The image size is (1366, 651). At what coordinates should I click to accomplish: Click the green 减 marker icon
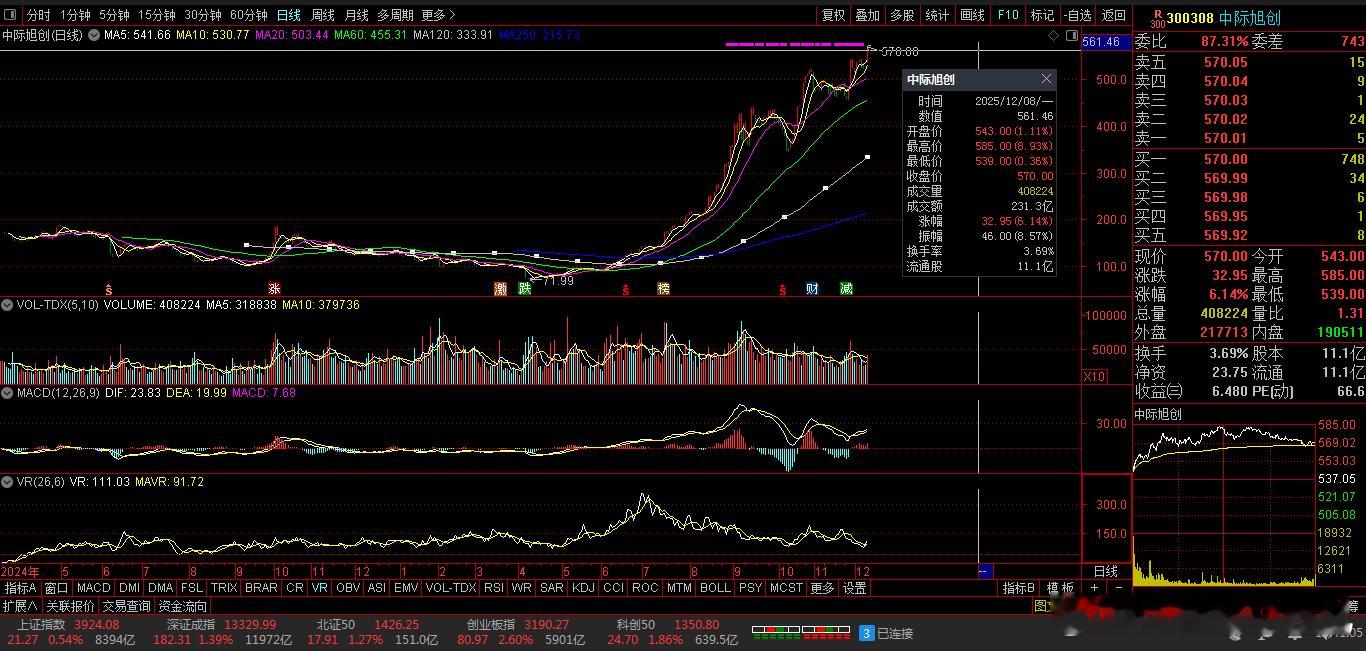click(846, 289)
